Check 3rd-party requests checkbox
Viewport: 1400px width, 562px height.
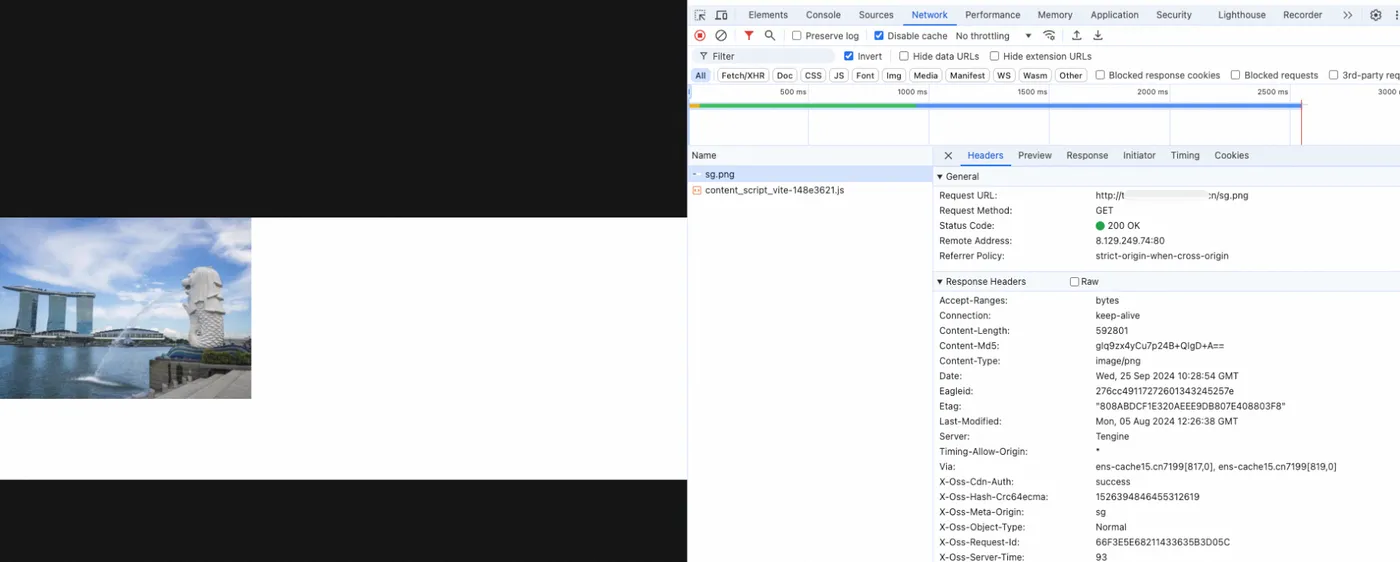click(1334, 75)
